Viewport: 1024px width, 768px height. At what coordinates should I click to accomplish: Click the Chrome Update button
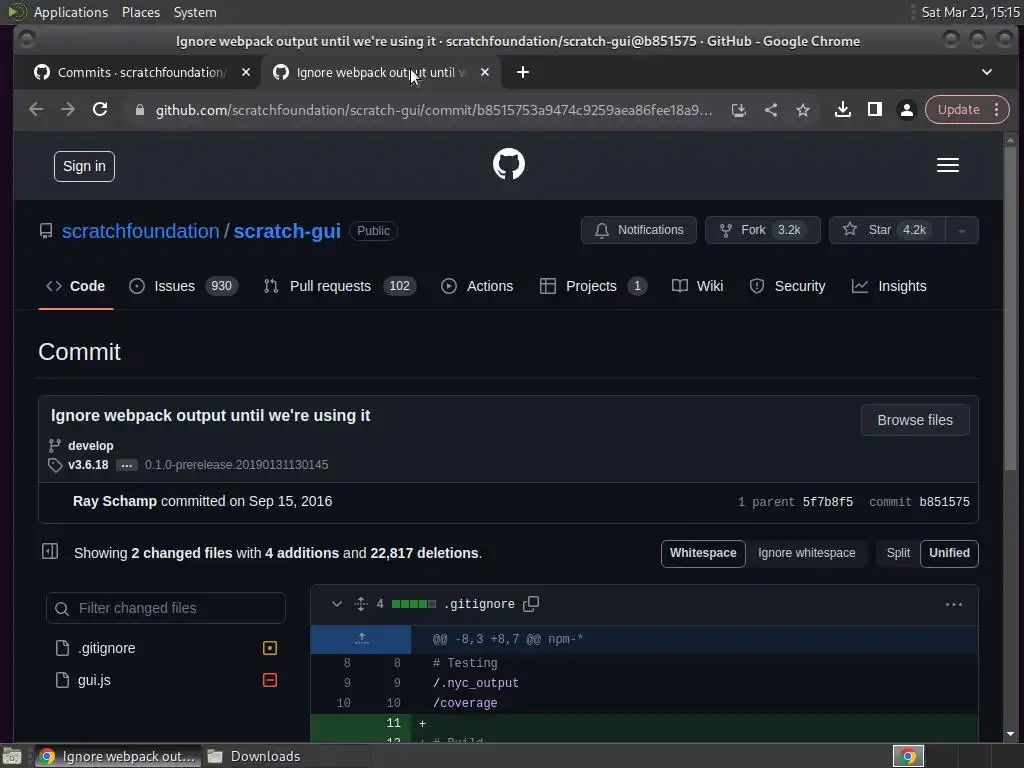click(959, 110)
